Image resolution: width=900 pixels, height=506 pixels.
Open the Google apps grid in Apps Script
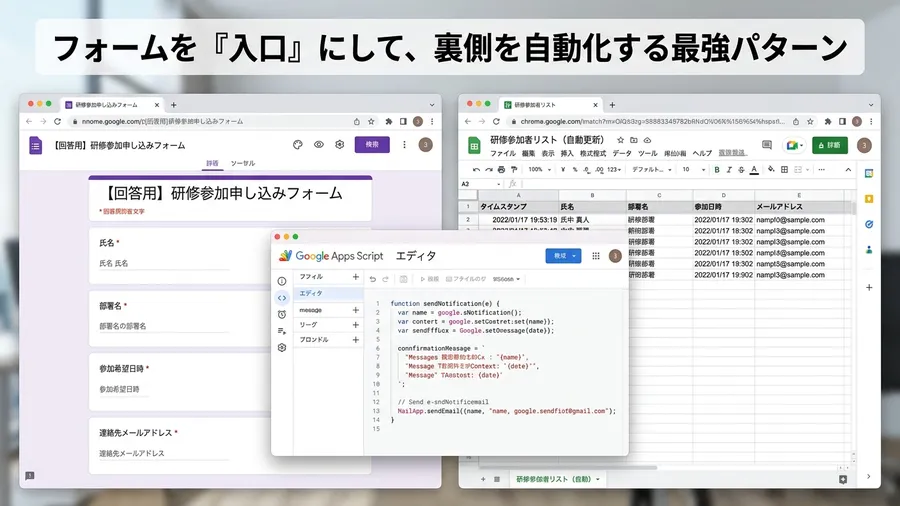pyautogui.click(x=596, y=256)
